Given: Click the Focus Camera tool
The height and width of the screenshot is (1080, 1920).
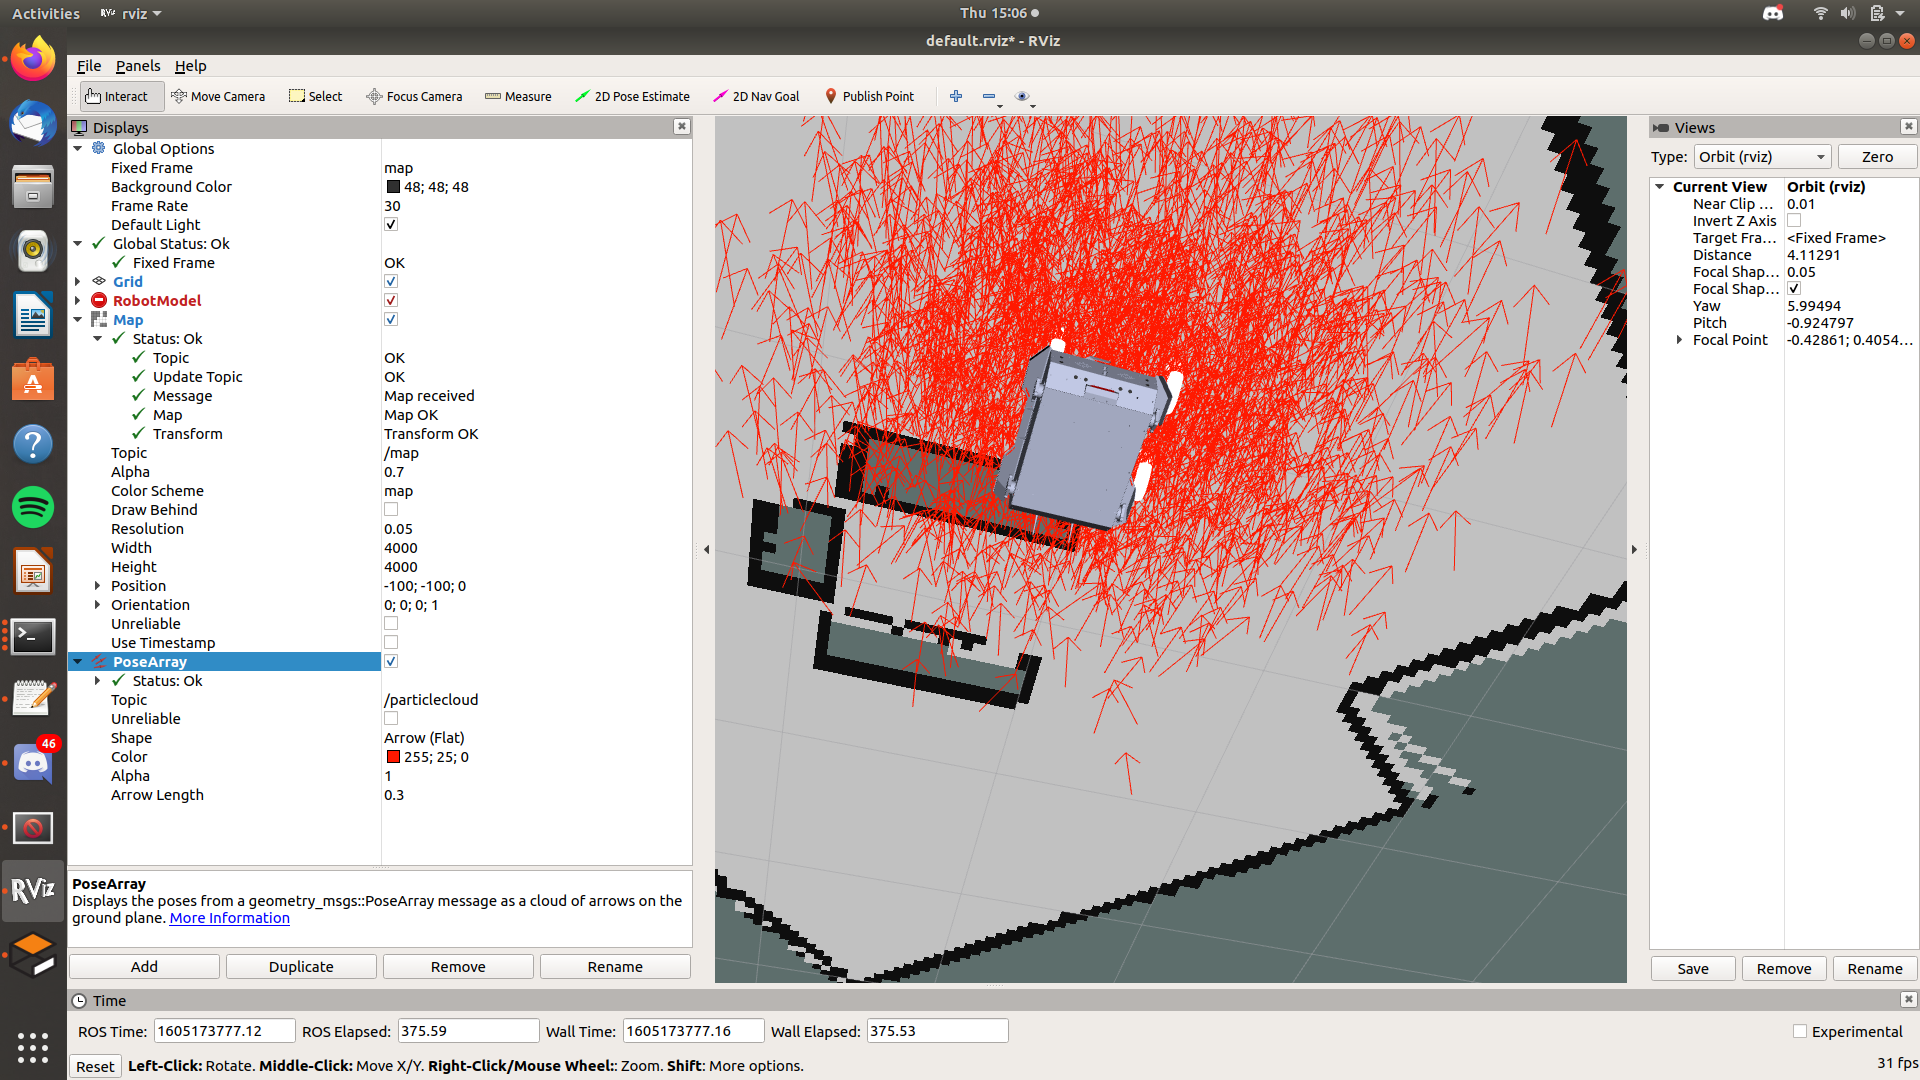Looking at the screenshot, I should point(414,96).
